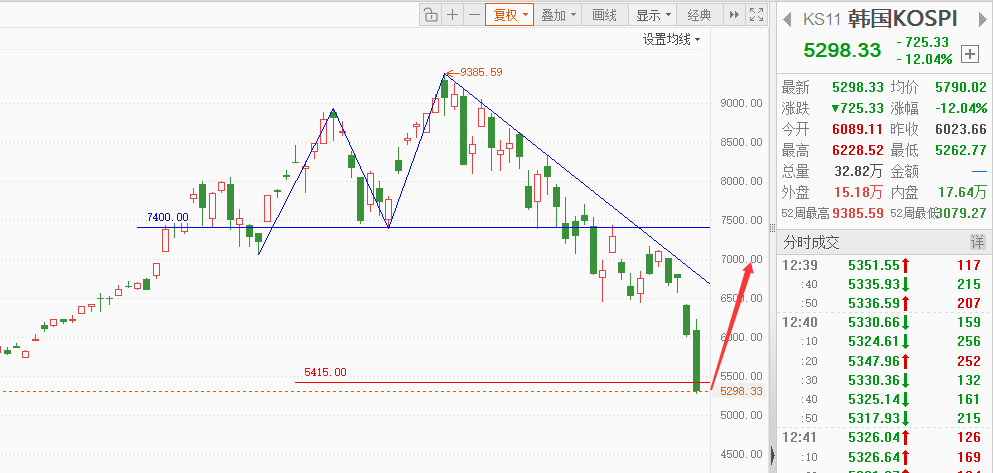Go to next stock with right arrow
This screenshot has height=473, width=993.
click(982, 19)
